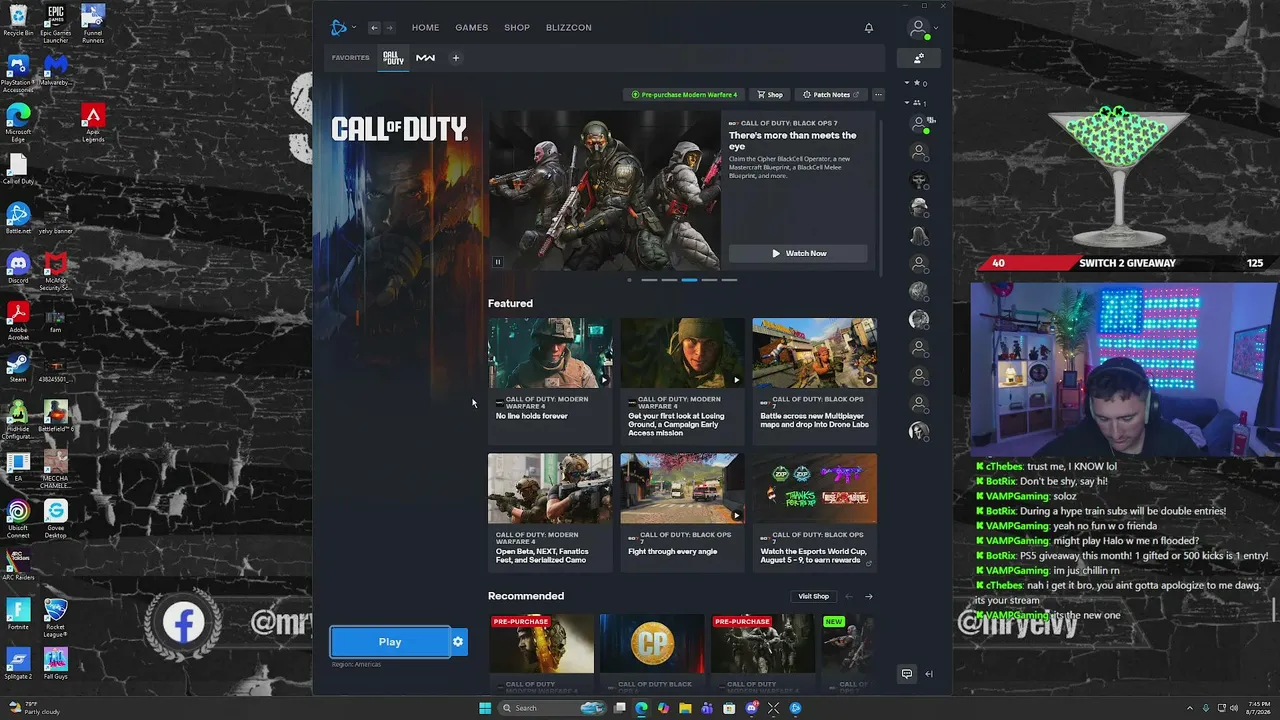
Task: Open Discord from the taskbar
Action: pyautogui.click(x=751, y=708)
